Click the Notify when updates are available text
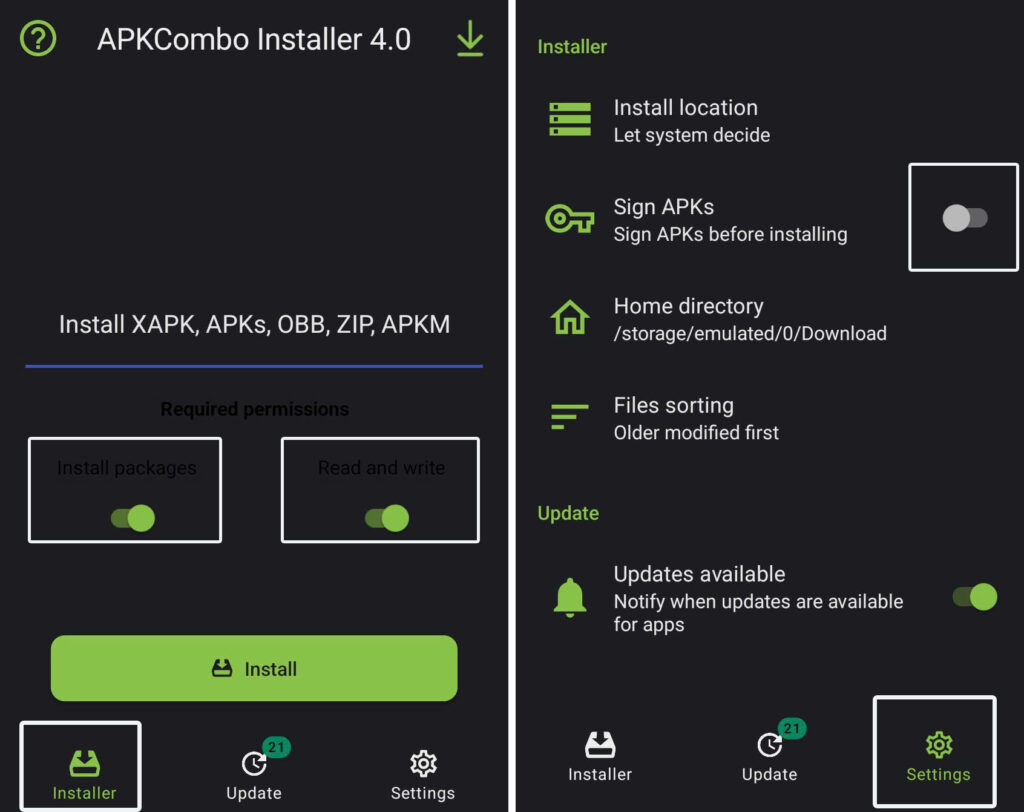The width and height of the screenshot is (1024, 812). coord(758,612)
